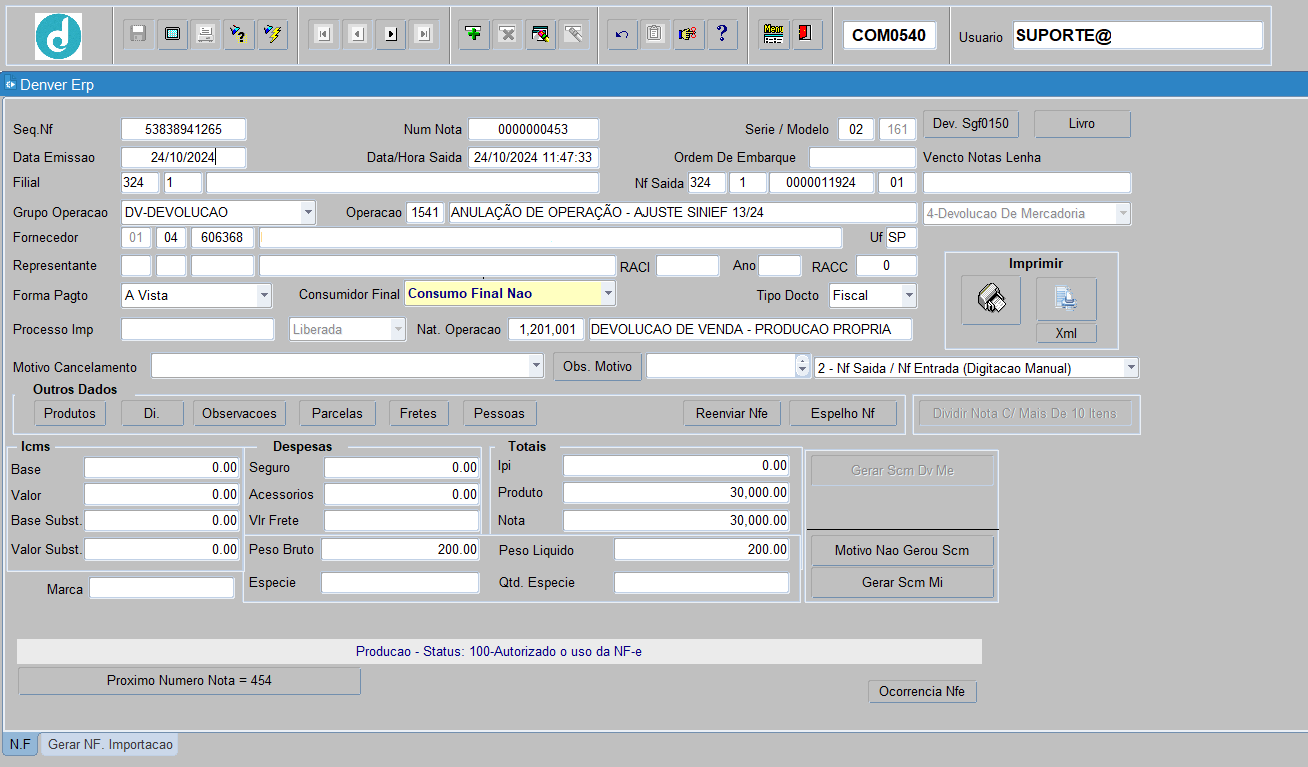
Task: Click the printer icon in Imprimir panel
Action: click(x=991, y=300)
